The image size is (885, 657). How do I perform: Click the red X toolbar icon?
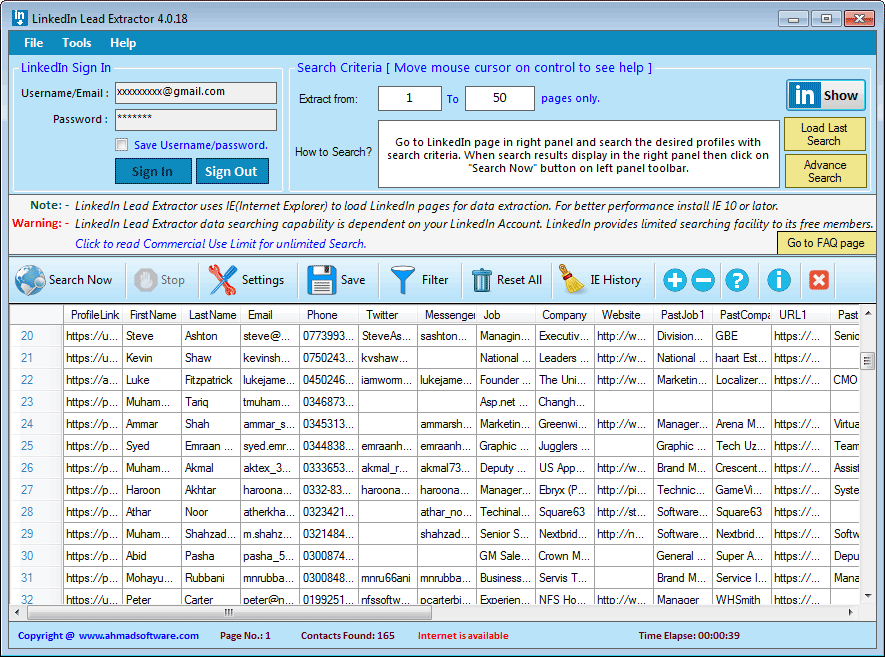[818, 281]
